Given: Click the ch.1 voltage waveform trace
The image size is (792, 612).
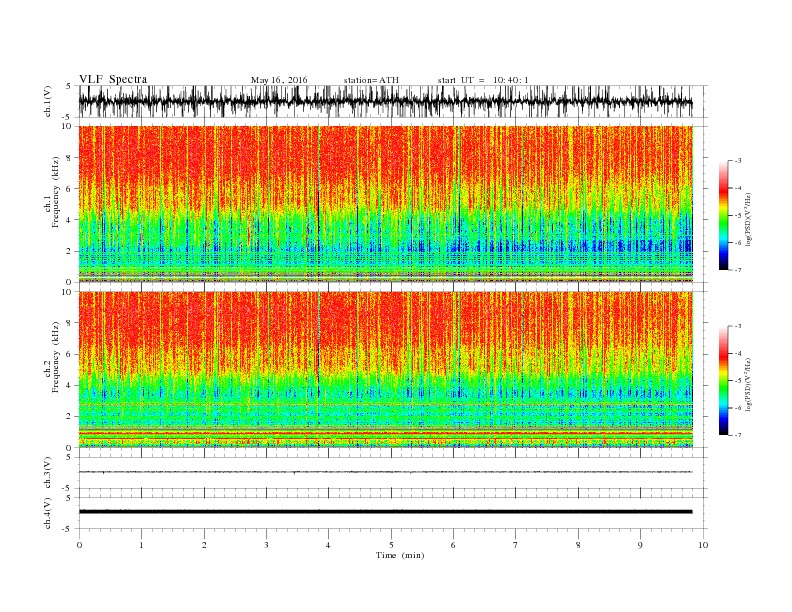Looking at the screenshot, I should 385,101.
